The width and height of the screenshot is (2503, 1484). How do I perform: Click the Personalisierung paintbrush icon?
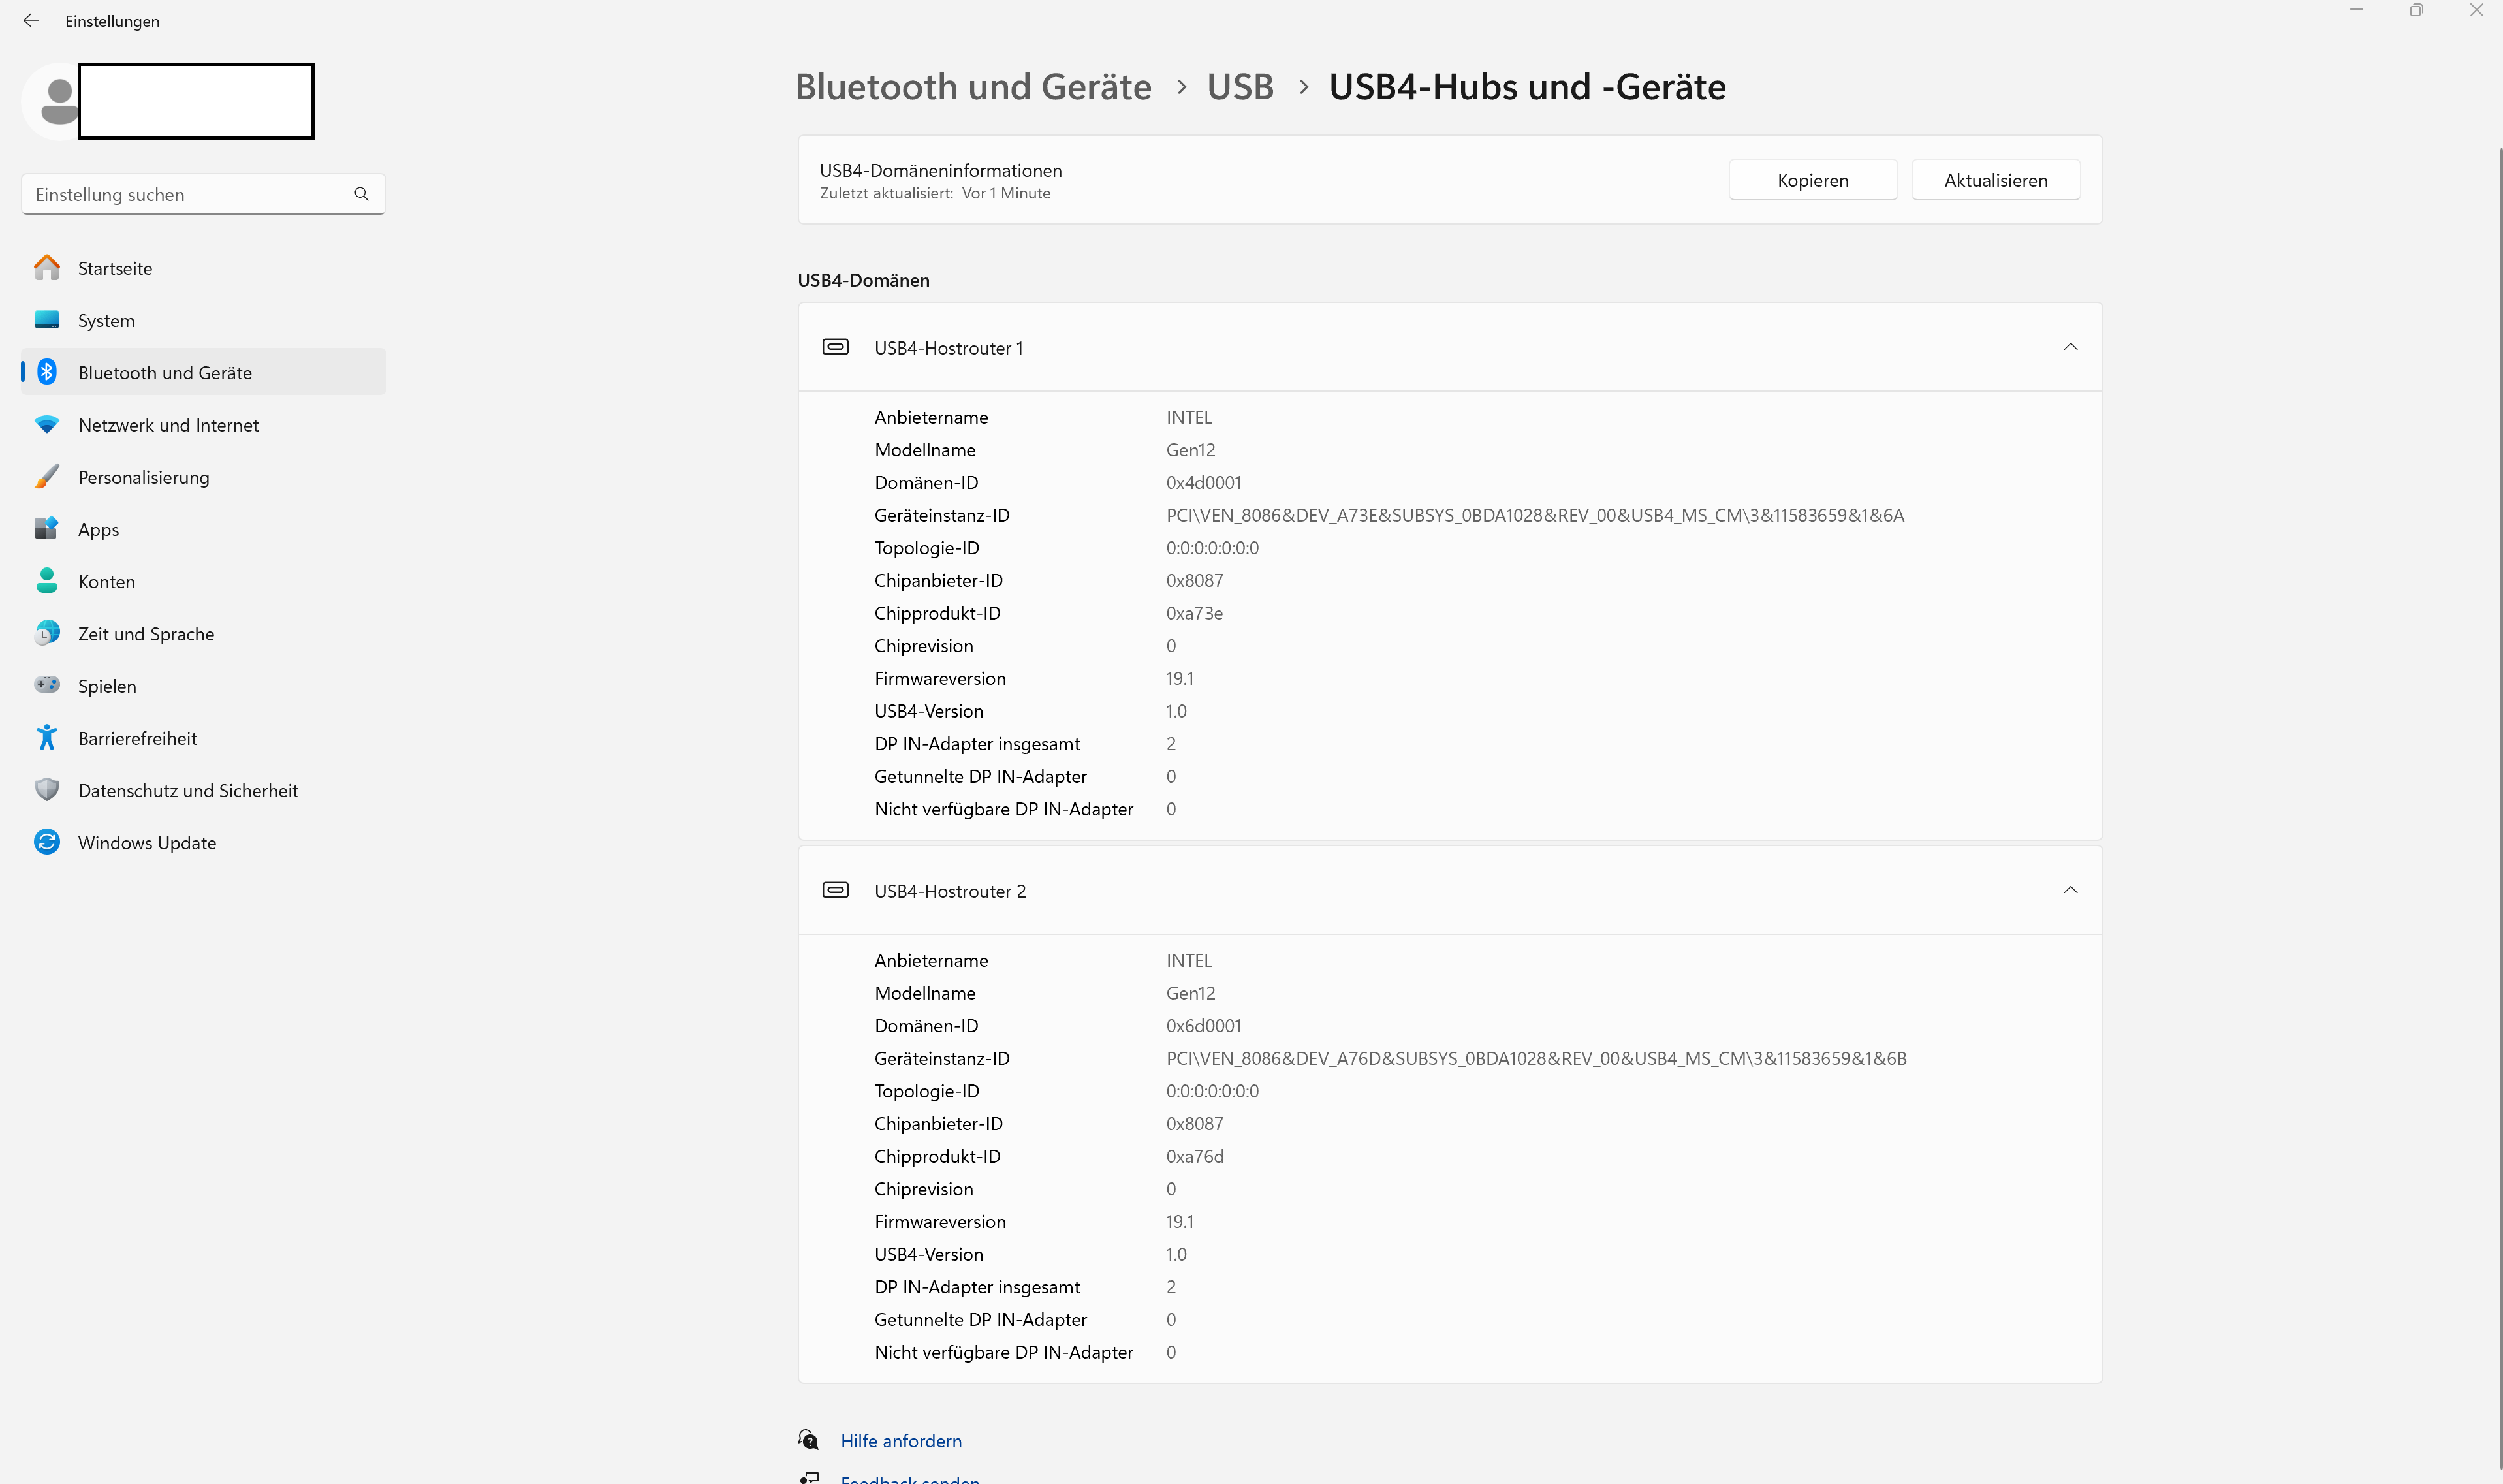tap(47, 477)
